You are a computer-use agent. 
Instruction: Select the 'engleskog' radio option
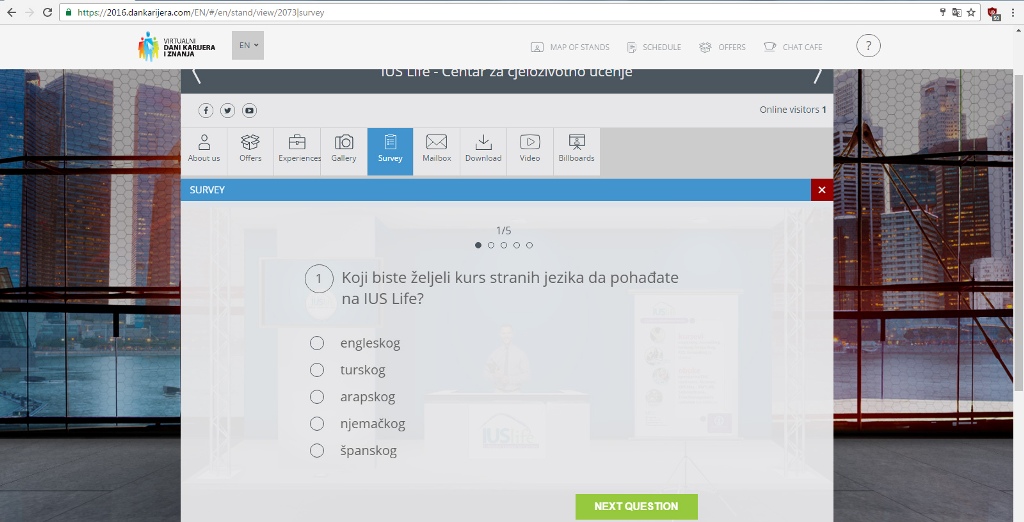pyautogui.click(x=317, y=343)
